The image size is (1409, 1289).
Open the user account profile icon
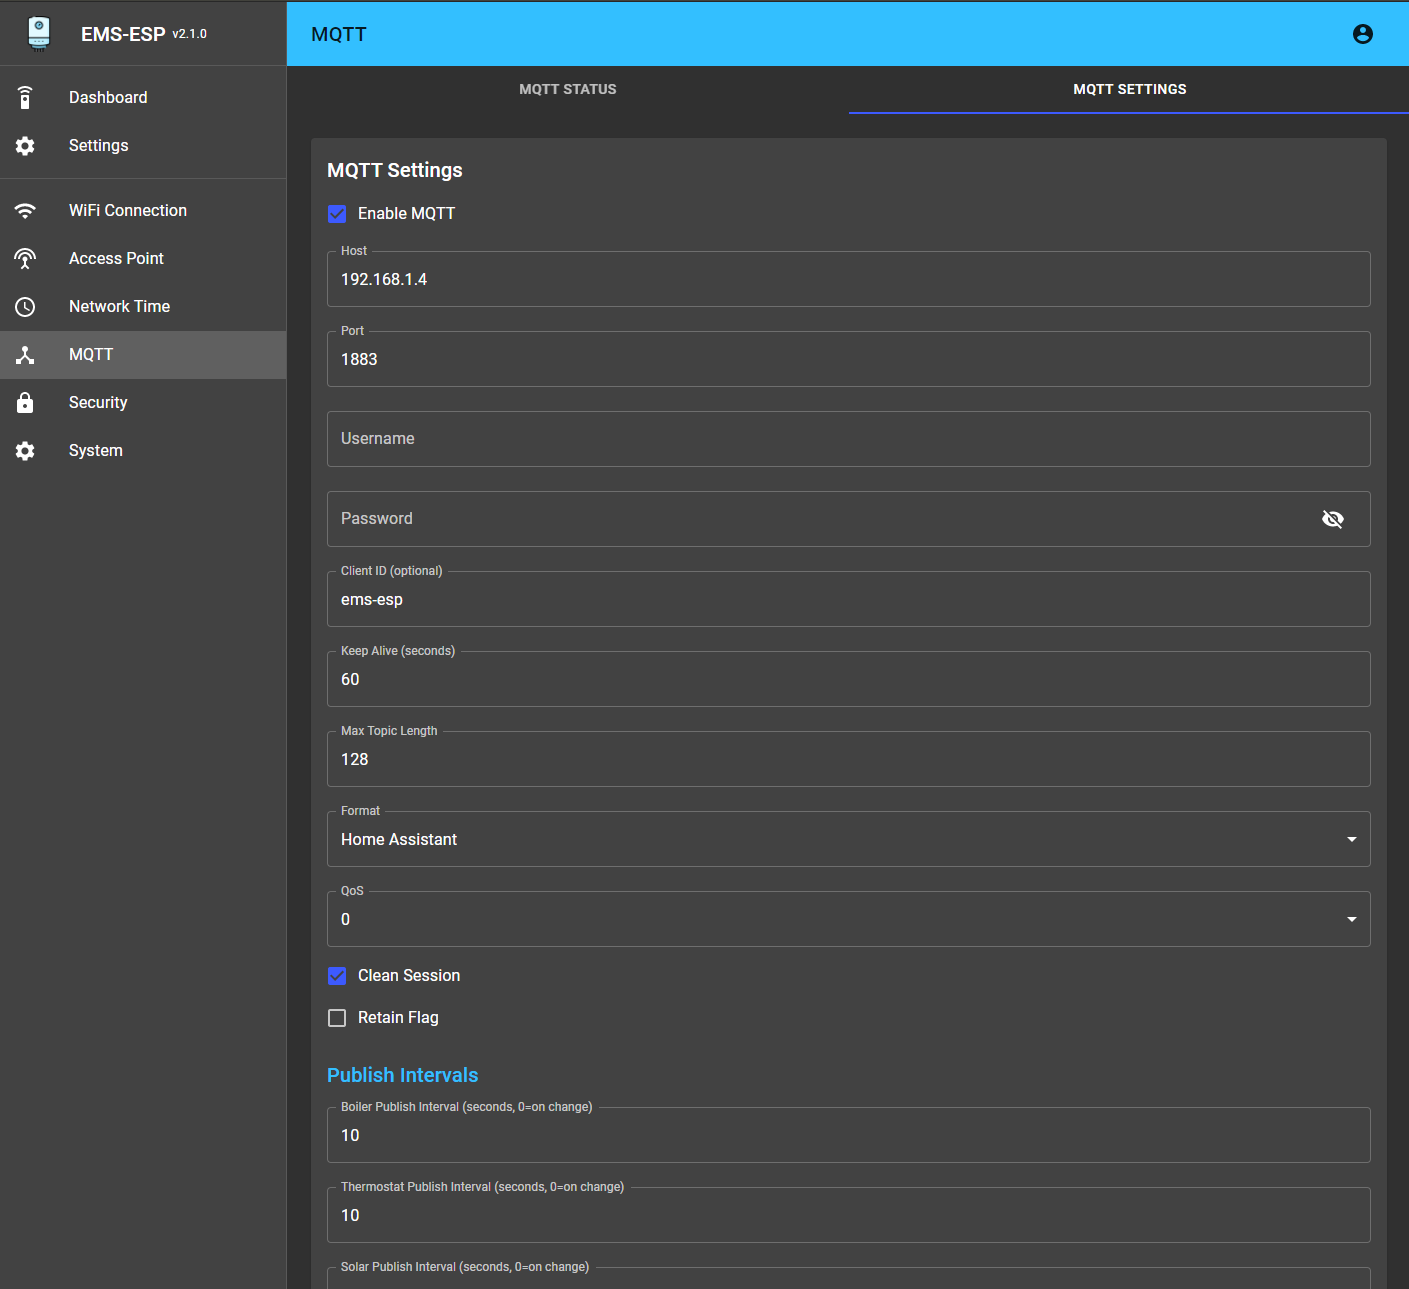point(1362,34)
